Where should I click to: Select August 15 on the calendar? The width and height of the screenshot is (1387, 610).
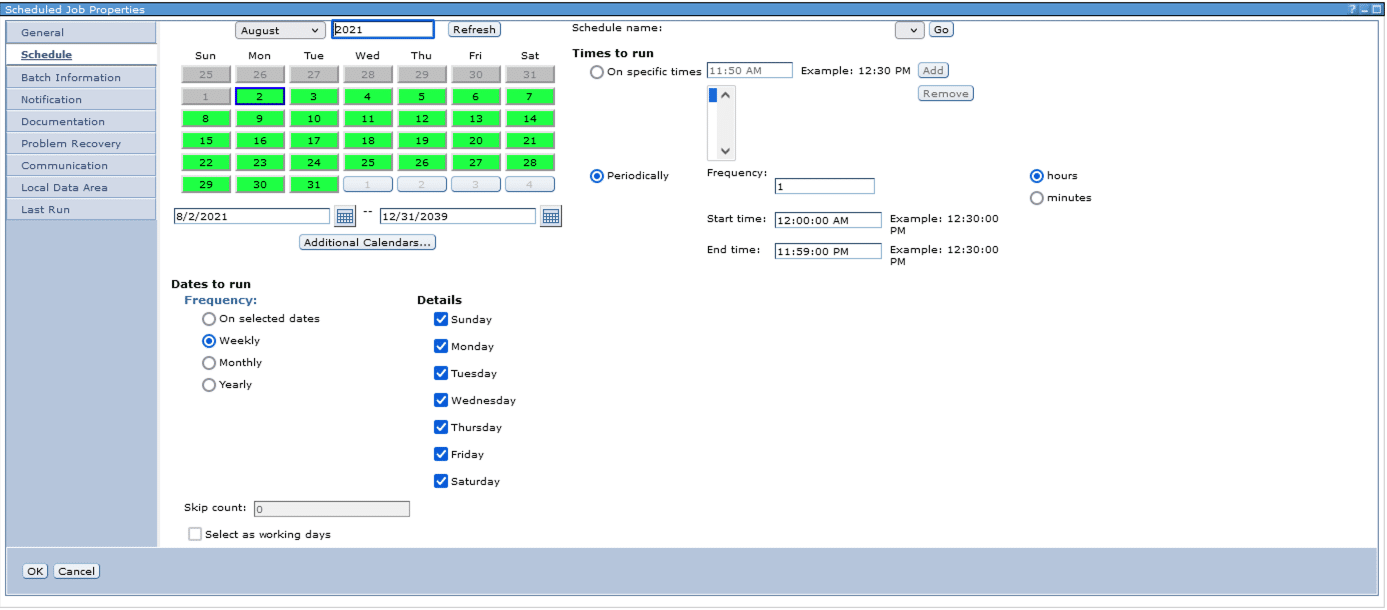click(x=206, y=141)
